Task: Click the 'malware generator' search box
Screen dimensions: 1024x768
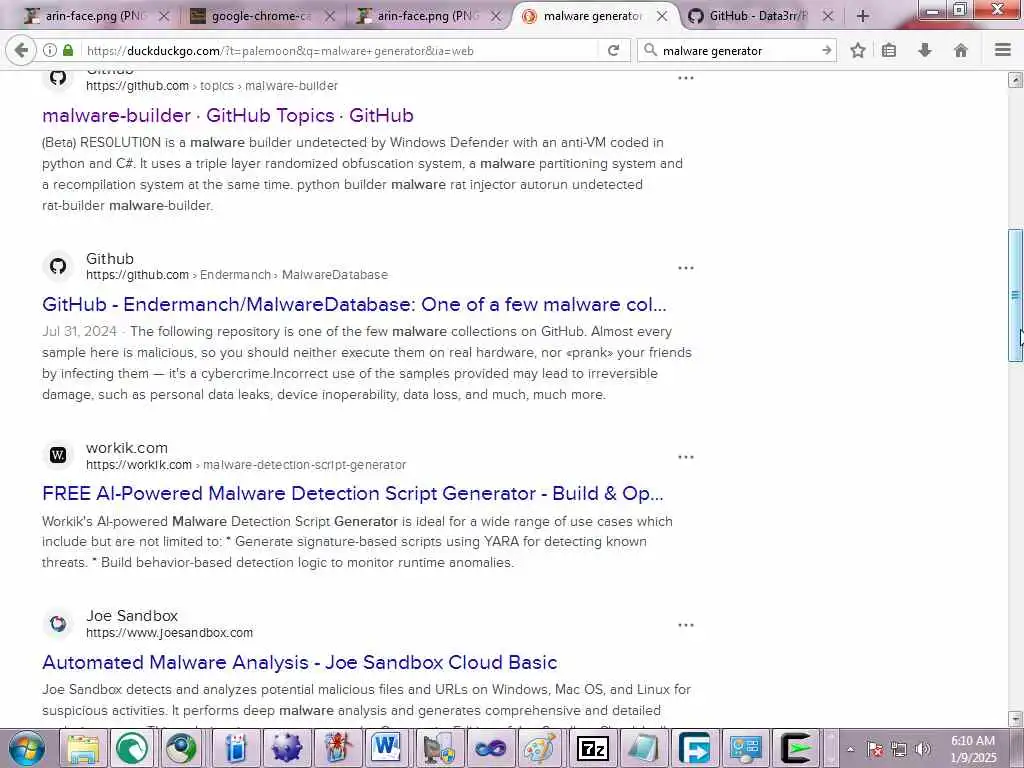Action: tap(738, 50)
